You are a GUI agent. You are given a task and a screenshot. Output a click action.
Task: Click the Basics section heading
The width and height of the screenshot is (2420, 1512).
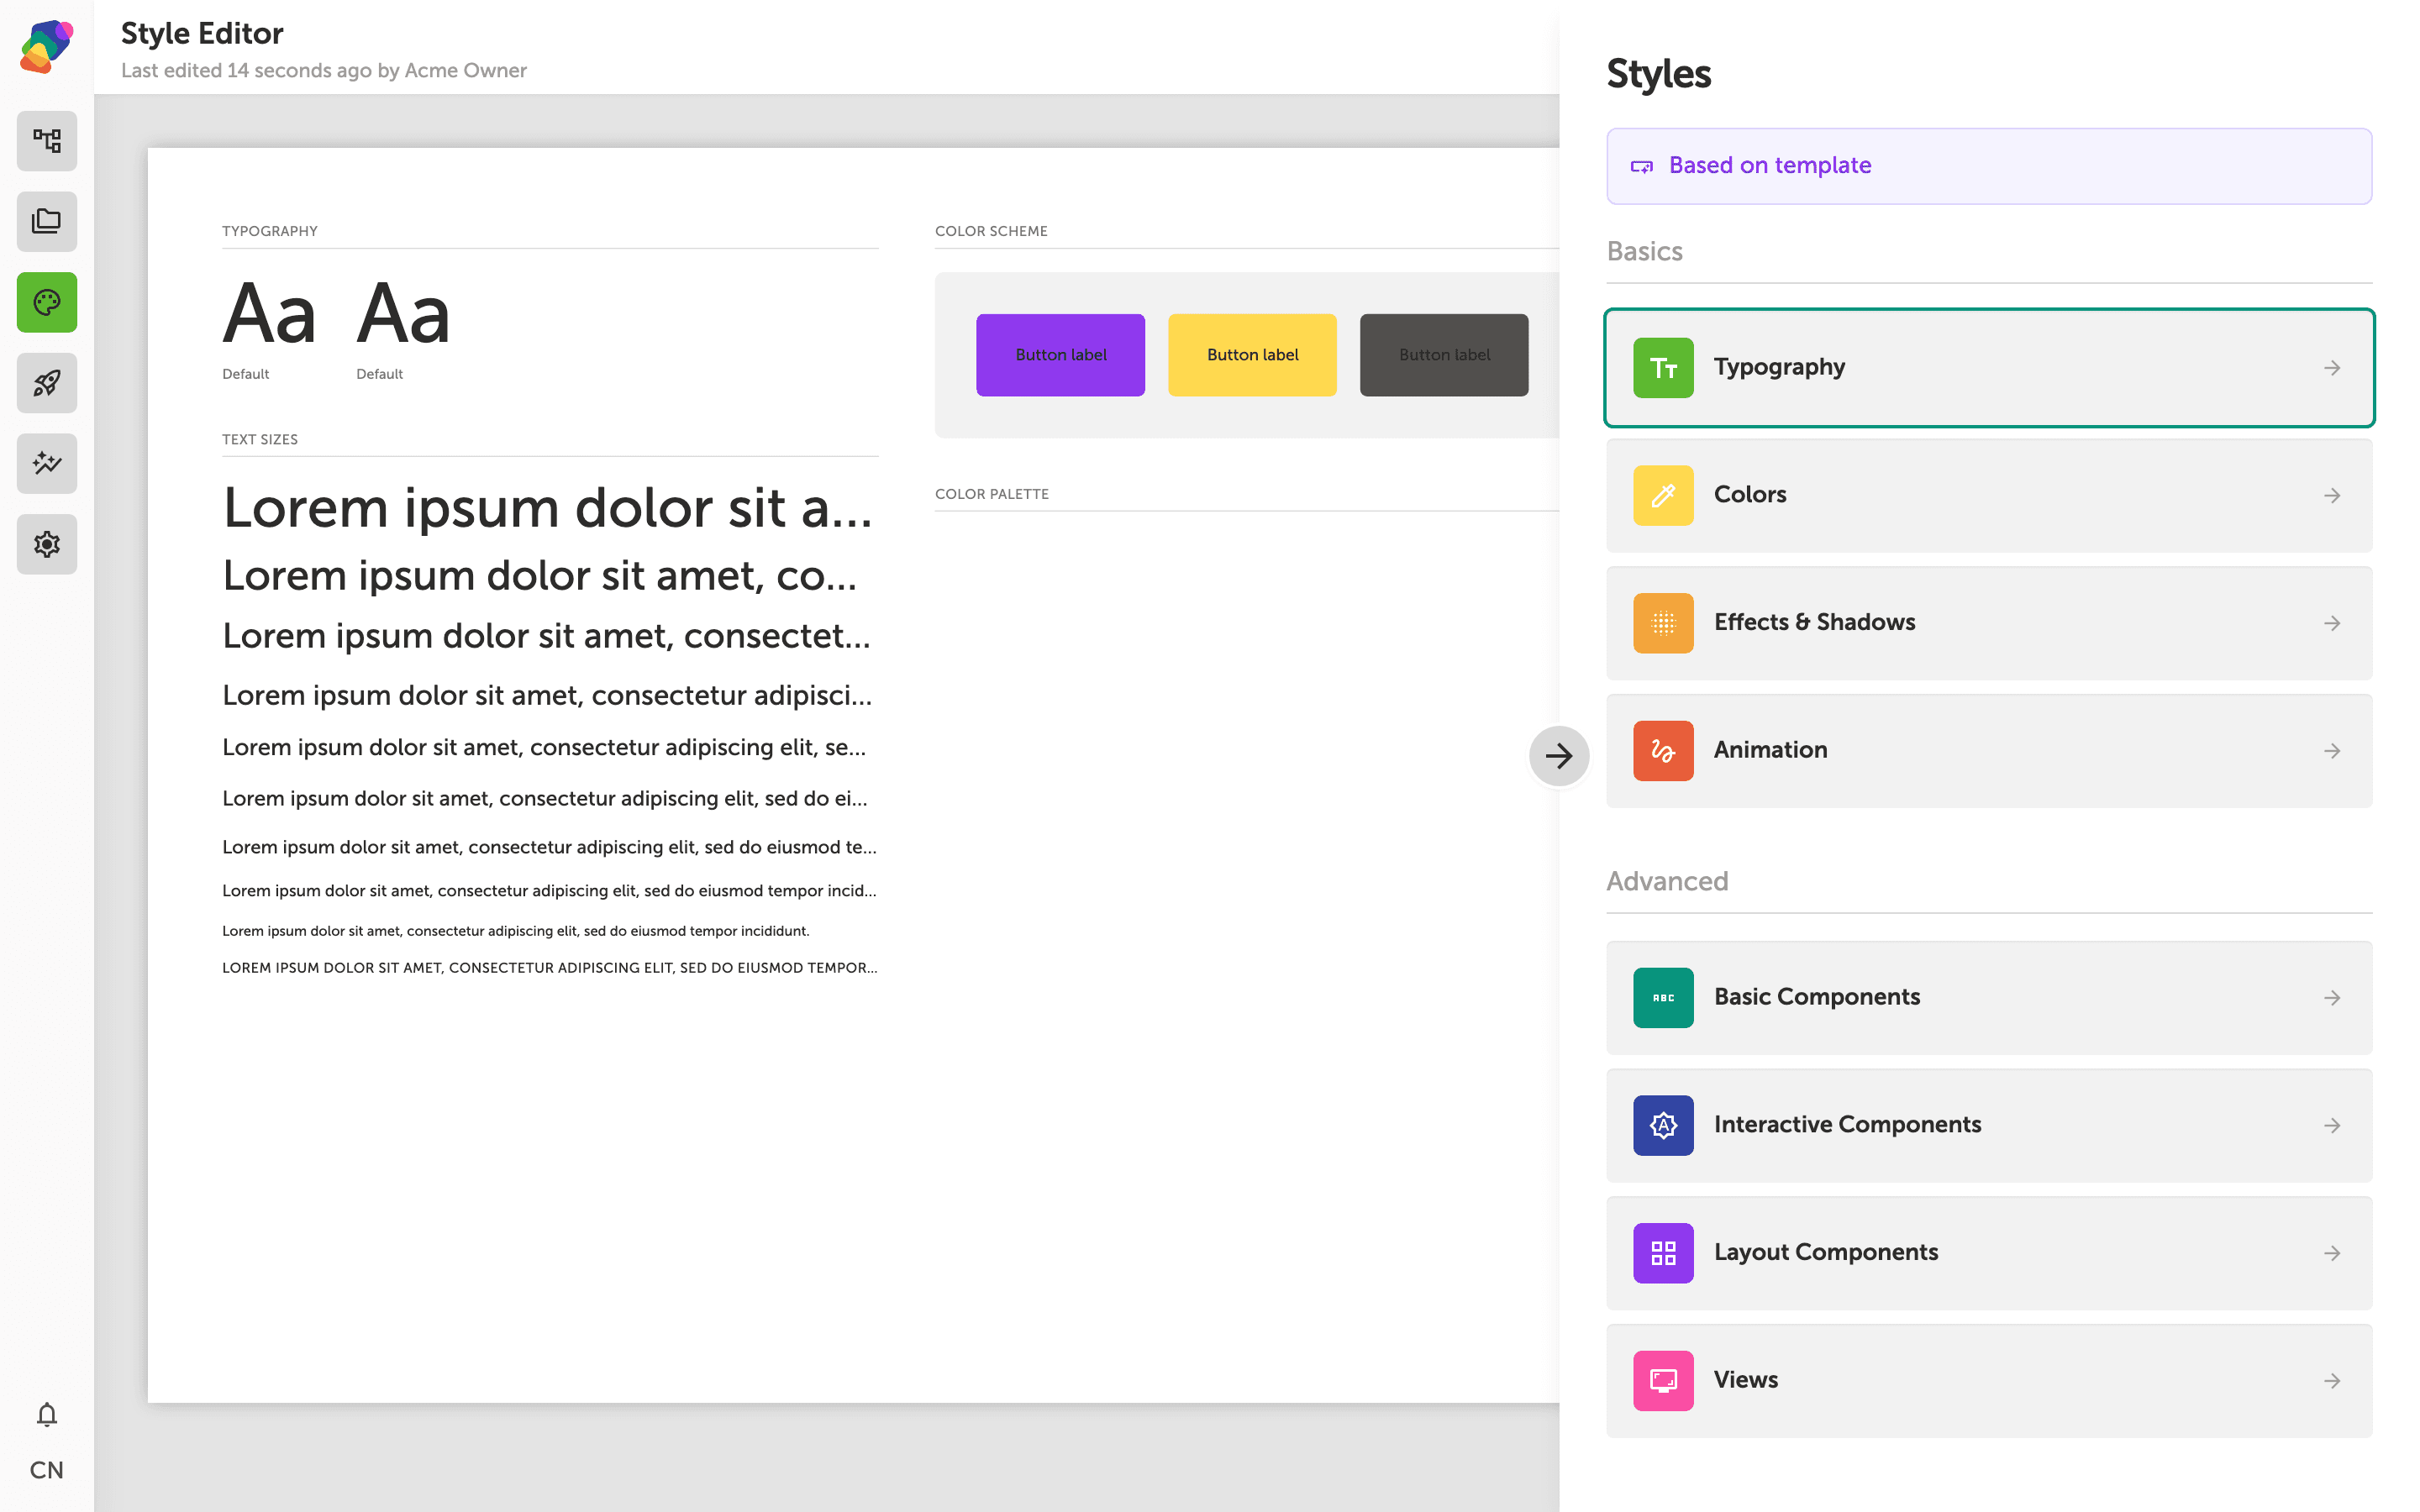click(x=1644, y=251)
